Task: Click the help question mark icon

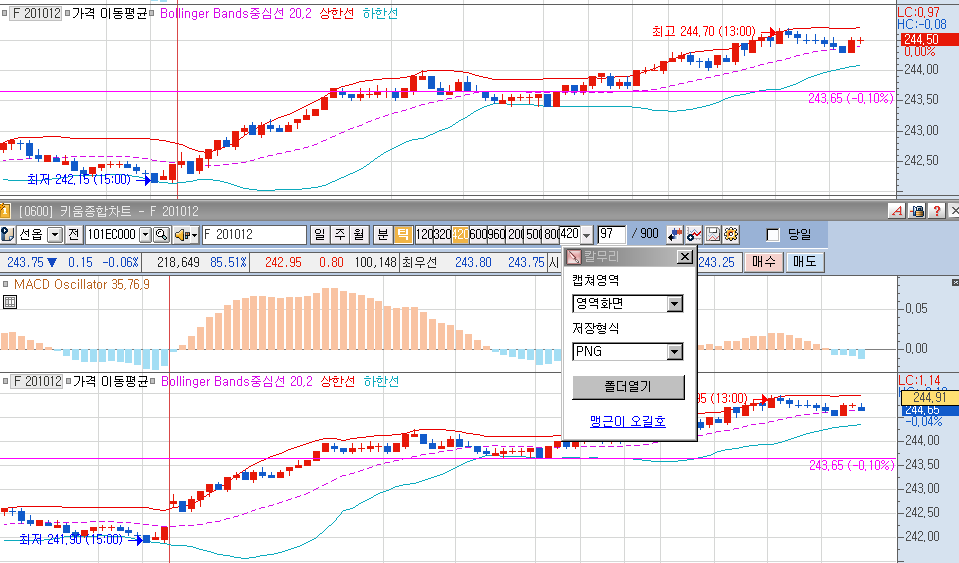Action: [x=936, y=211]
